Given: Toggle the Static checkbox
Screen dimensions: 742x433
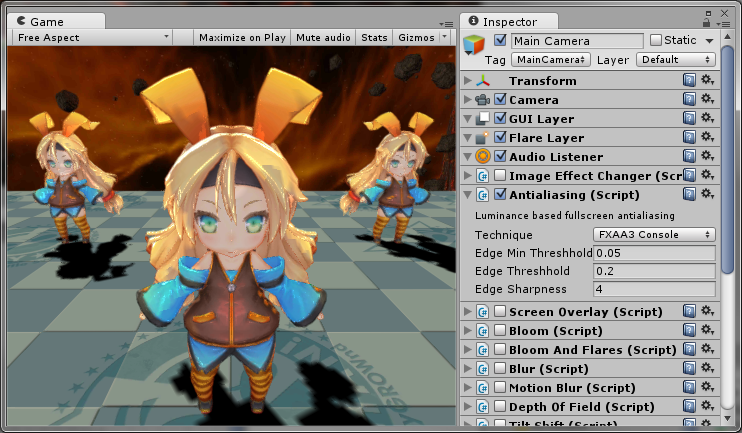Looking at the screenshot, I should (x=655, y=40).
